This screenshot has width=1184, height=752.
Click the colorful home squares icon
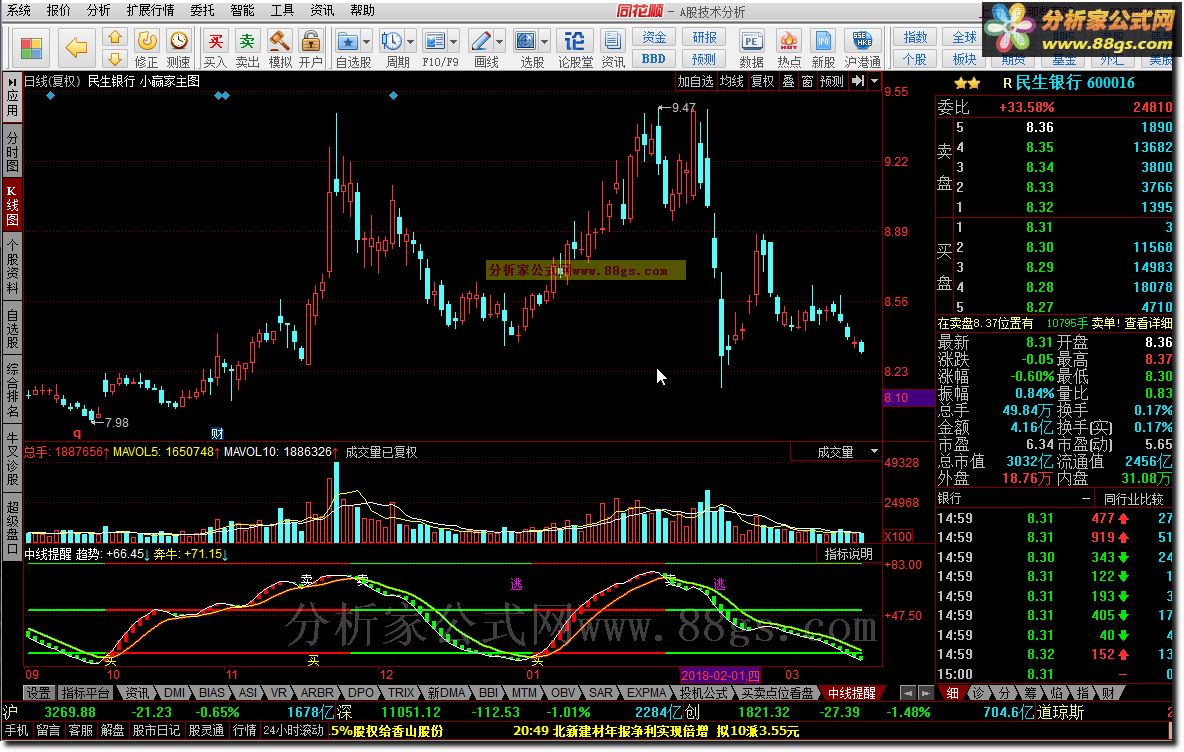[31, 48]
